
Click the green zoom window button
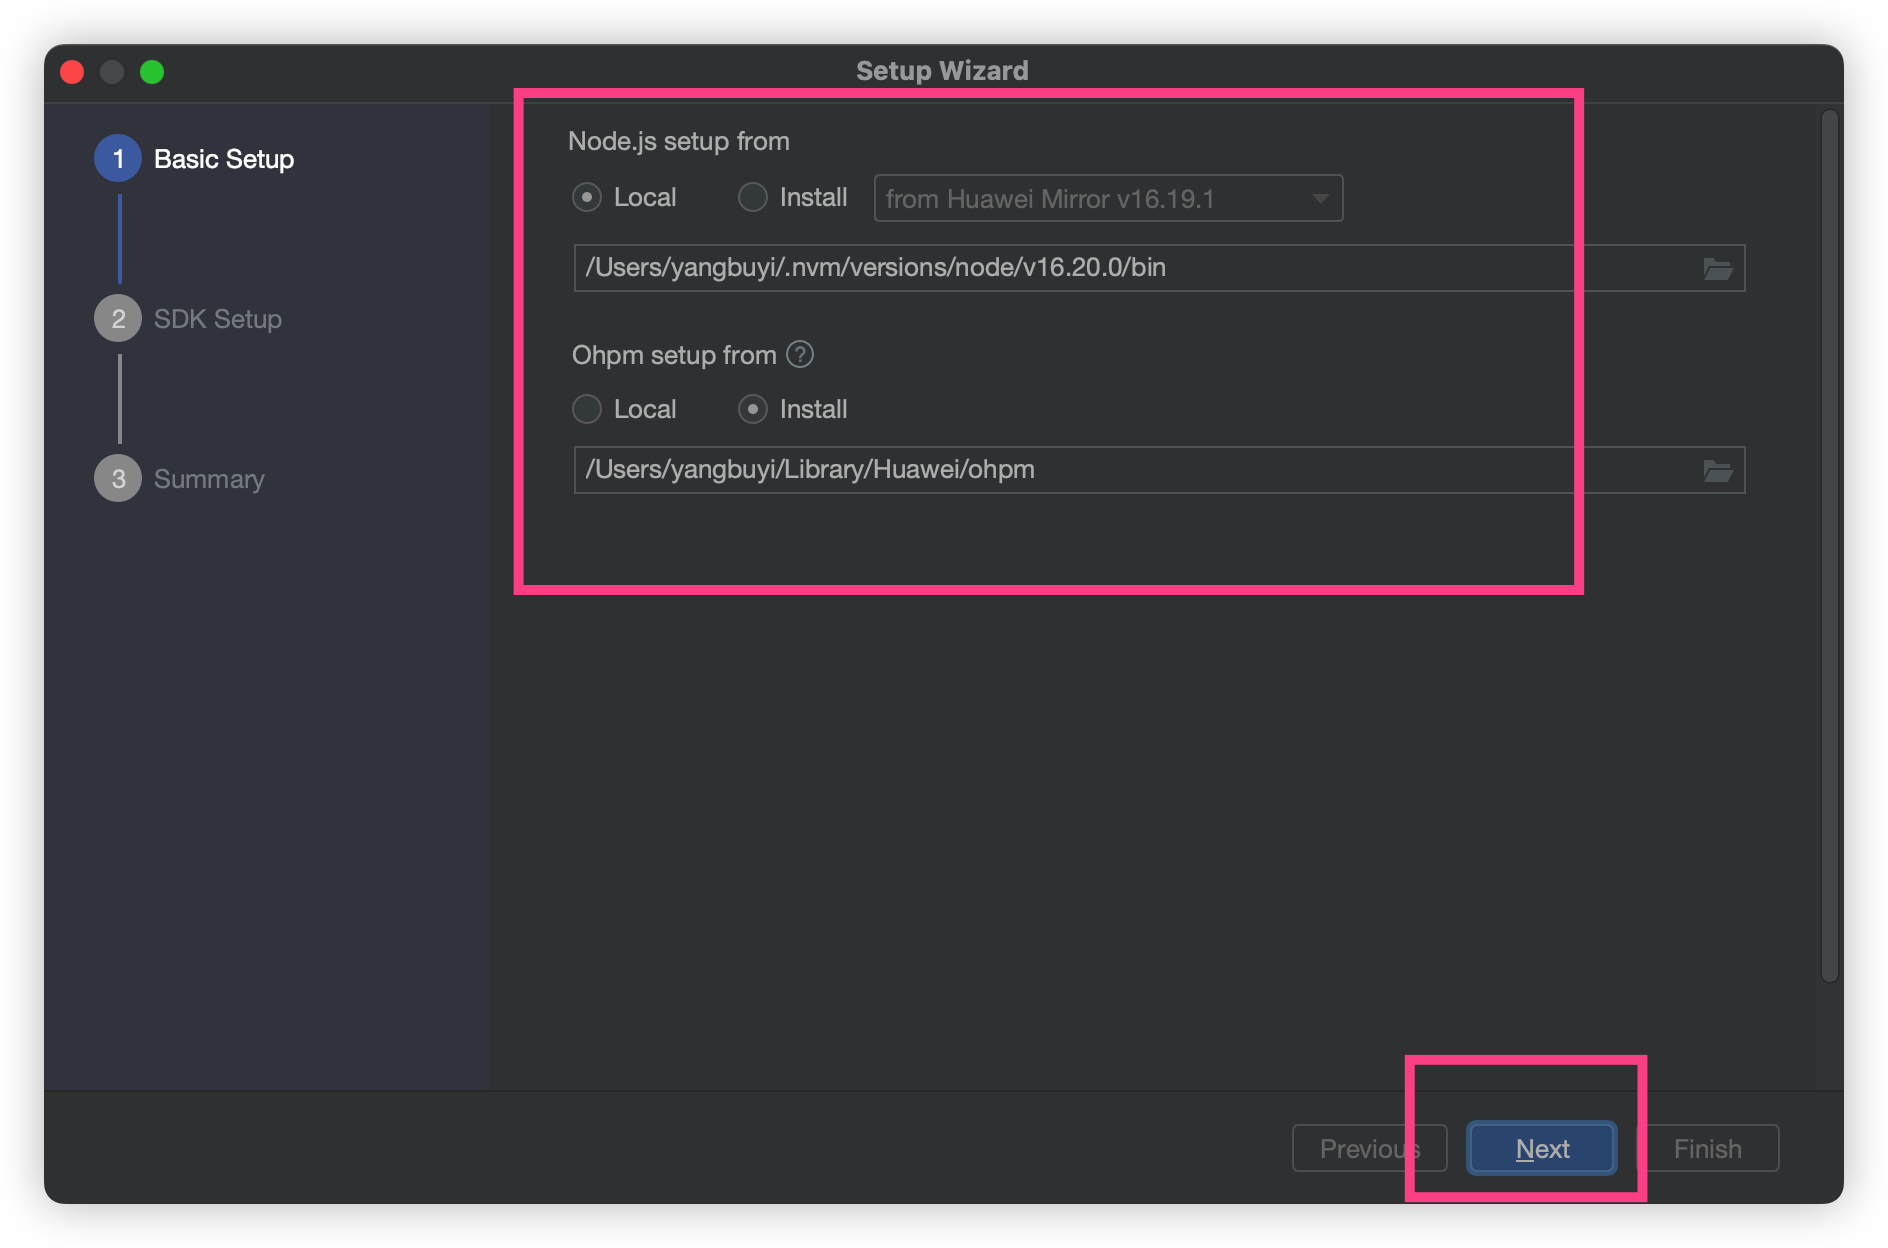point(152,72)
